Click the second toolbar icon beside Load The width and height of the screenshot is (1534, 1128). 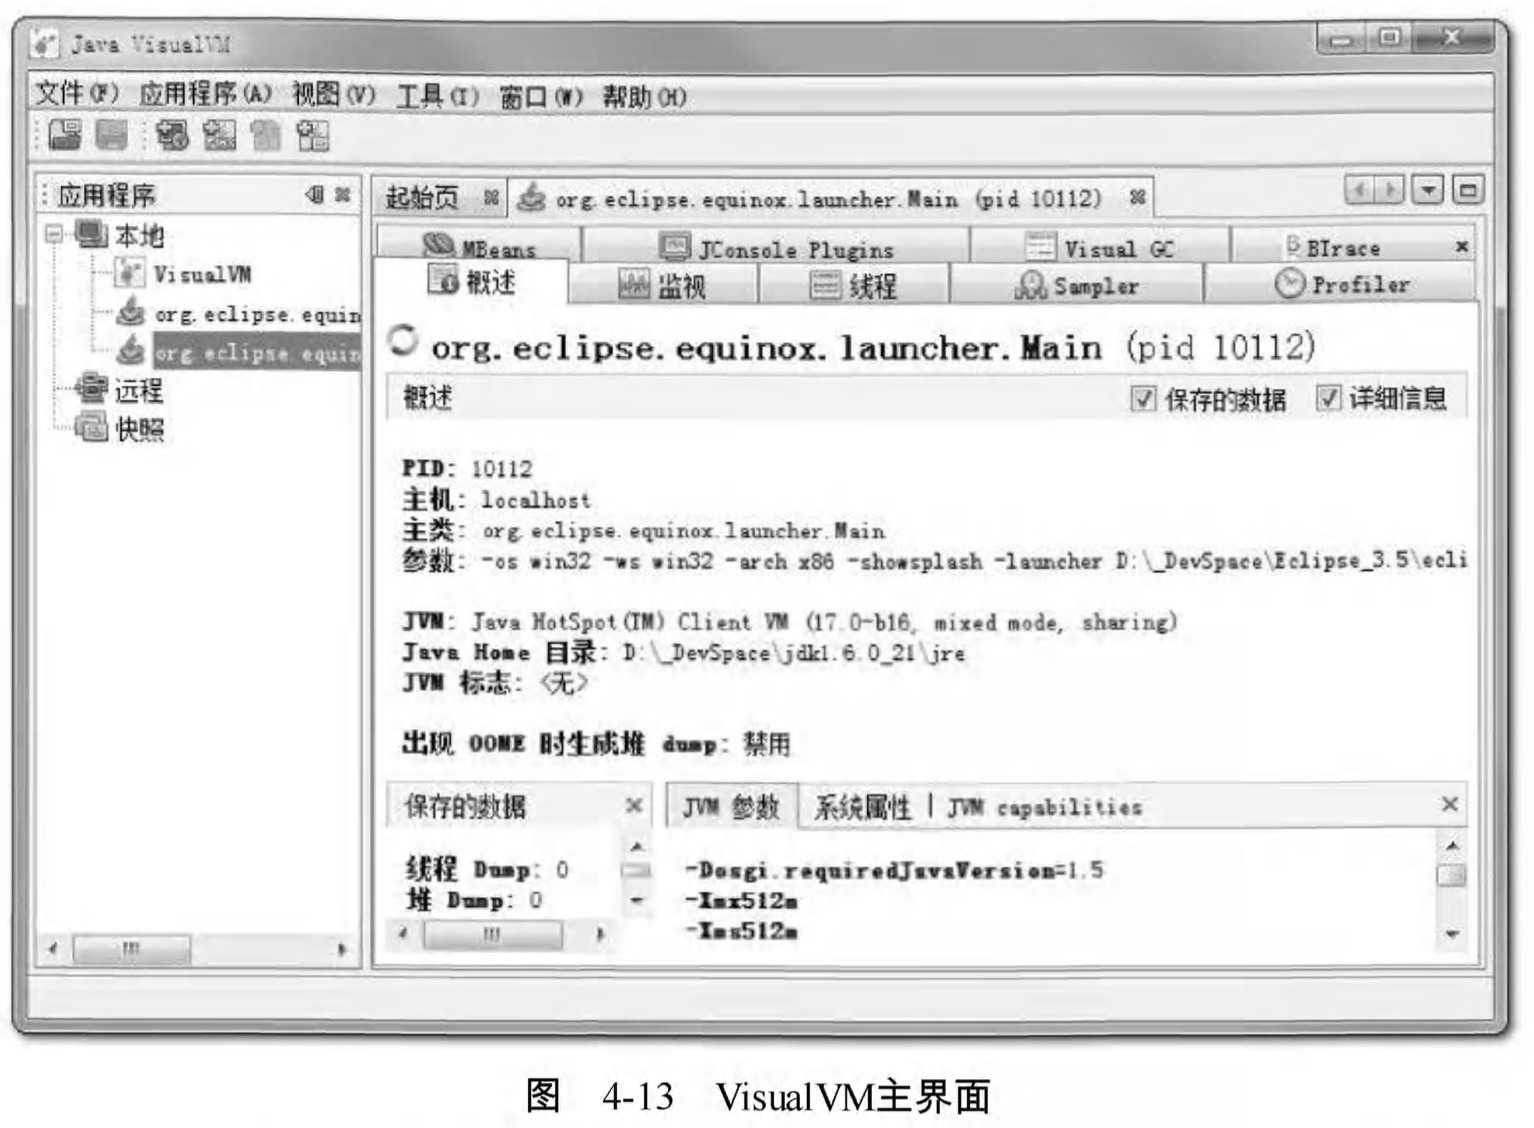click(x=112, y=135)
